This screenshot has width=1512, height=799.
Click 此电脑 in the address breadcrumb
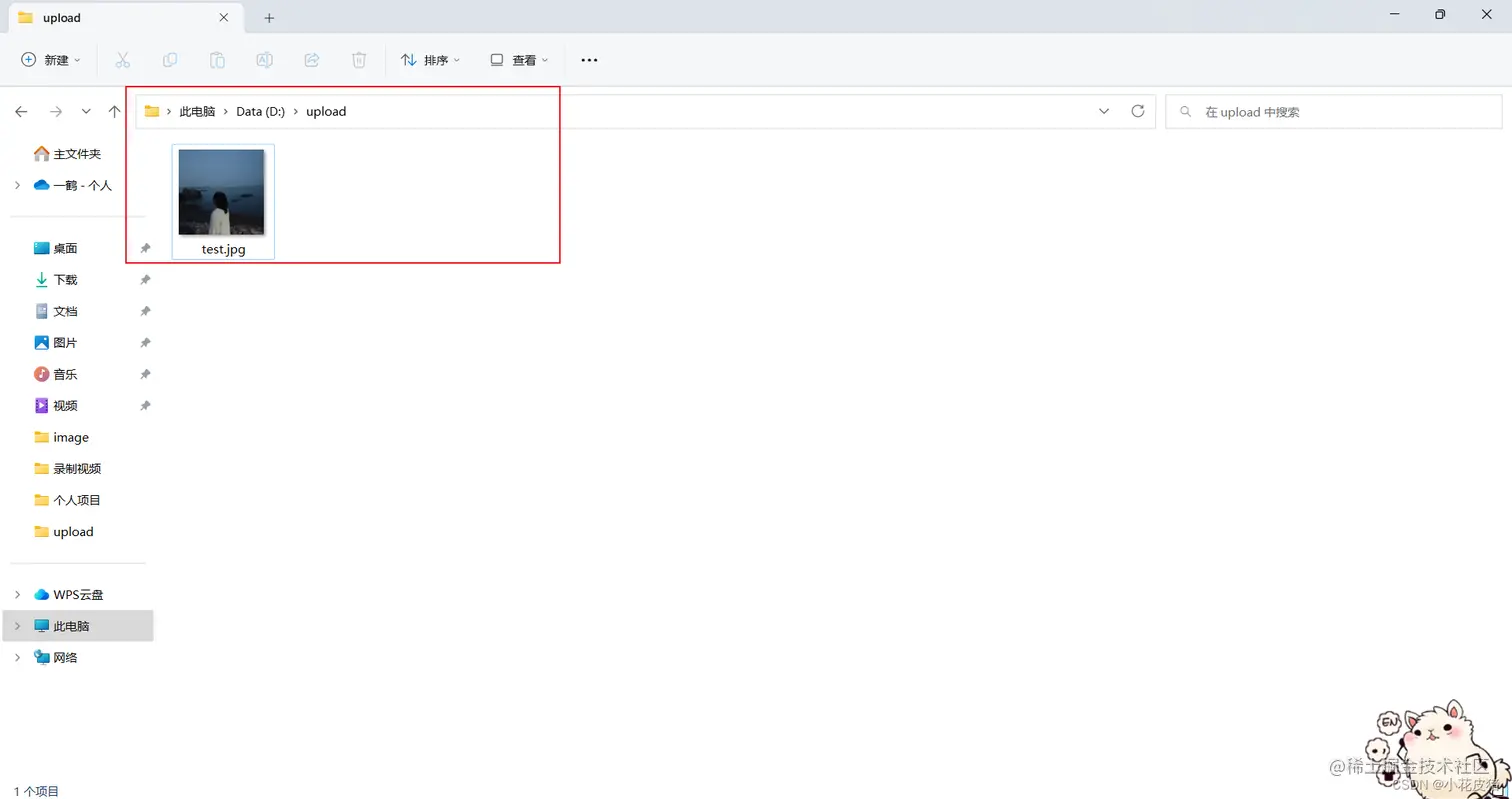(x=197, y=112)
